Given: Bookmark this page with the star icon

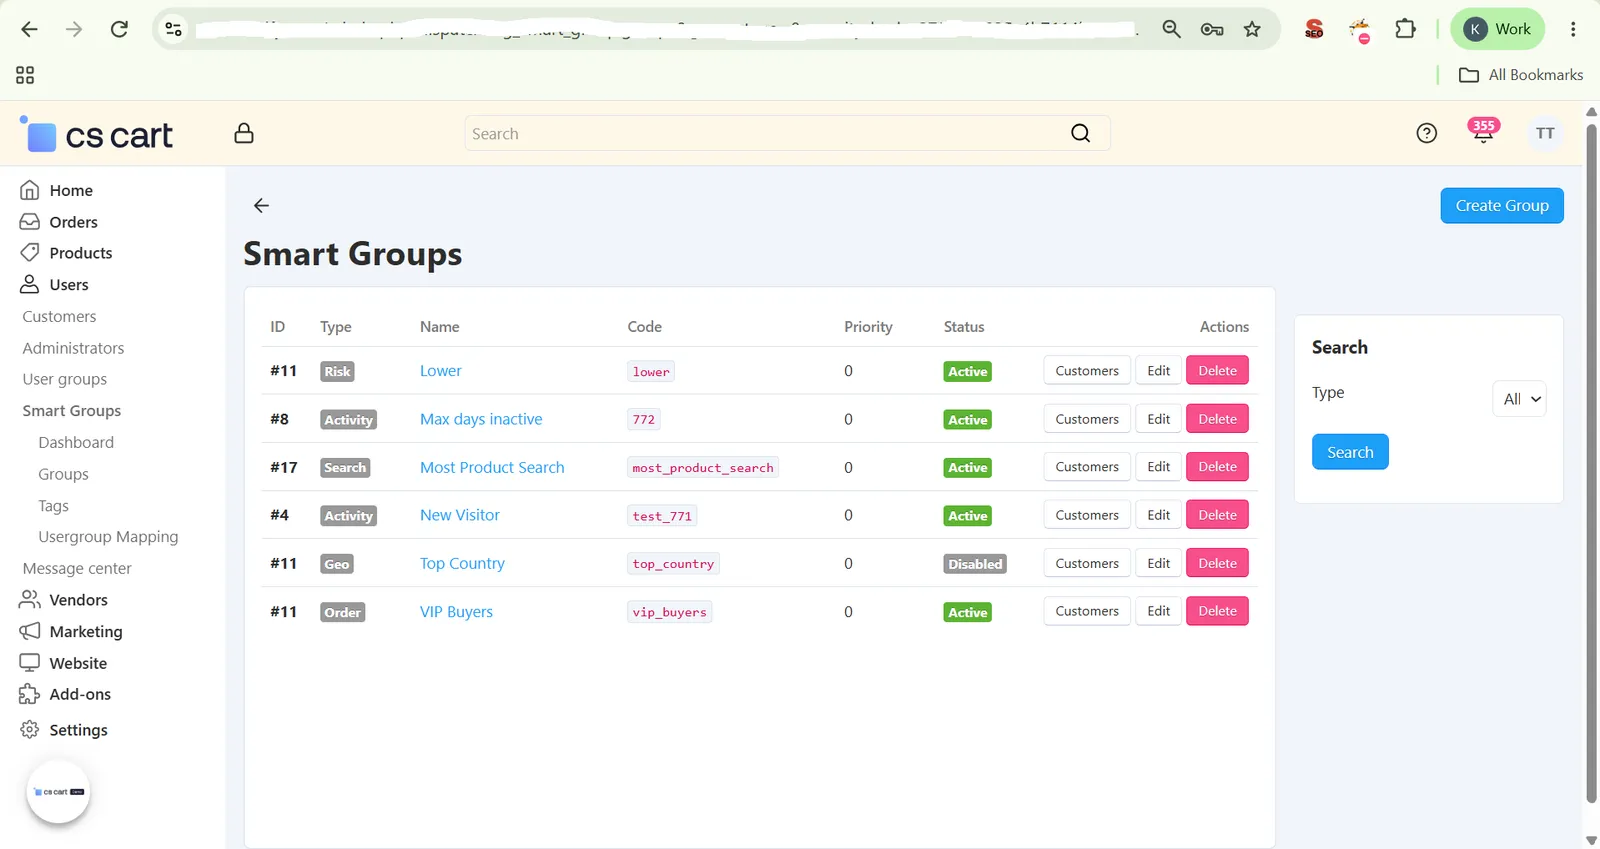Looking at the screenshot, I should click(1252, 29).
